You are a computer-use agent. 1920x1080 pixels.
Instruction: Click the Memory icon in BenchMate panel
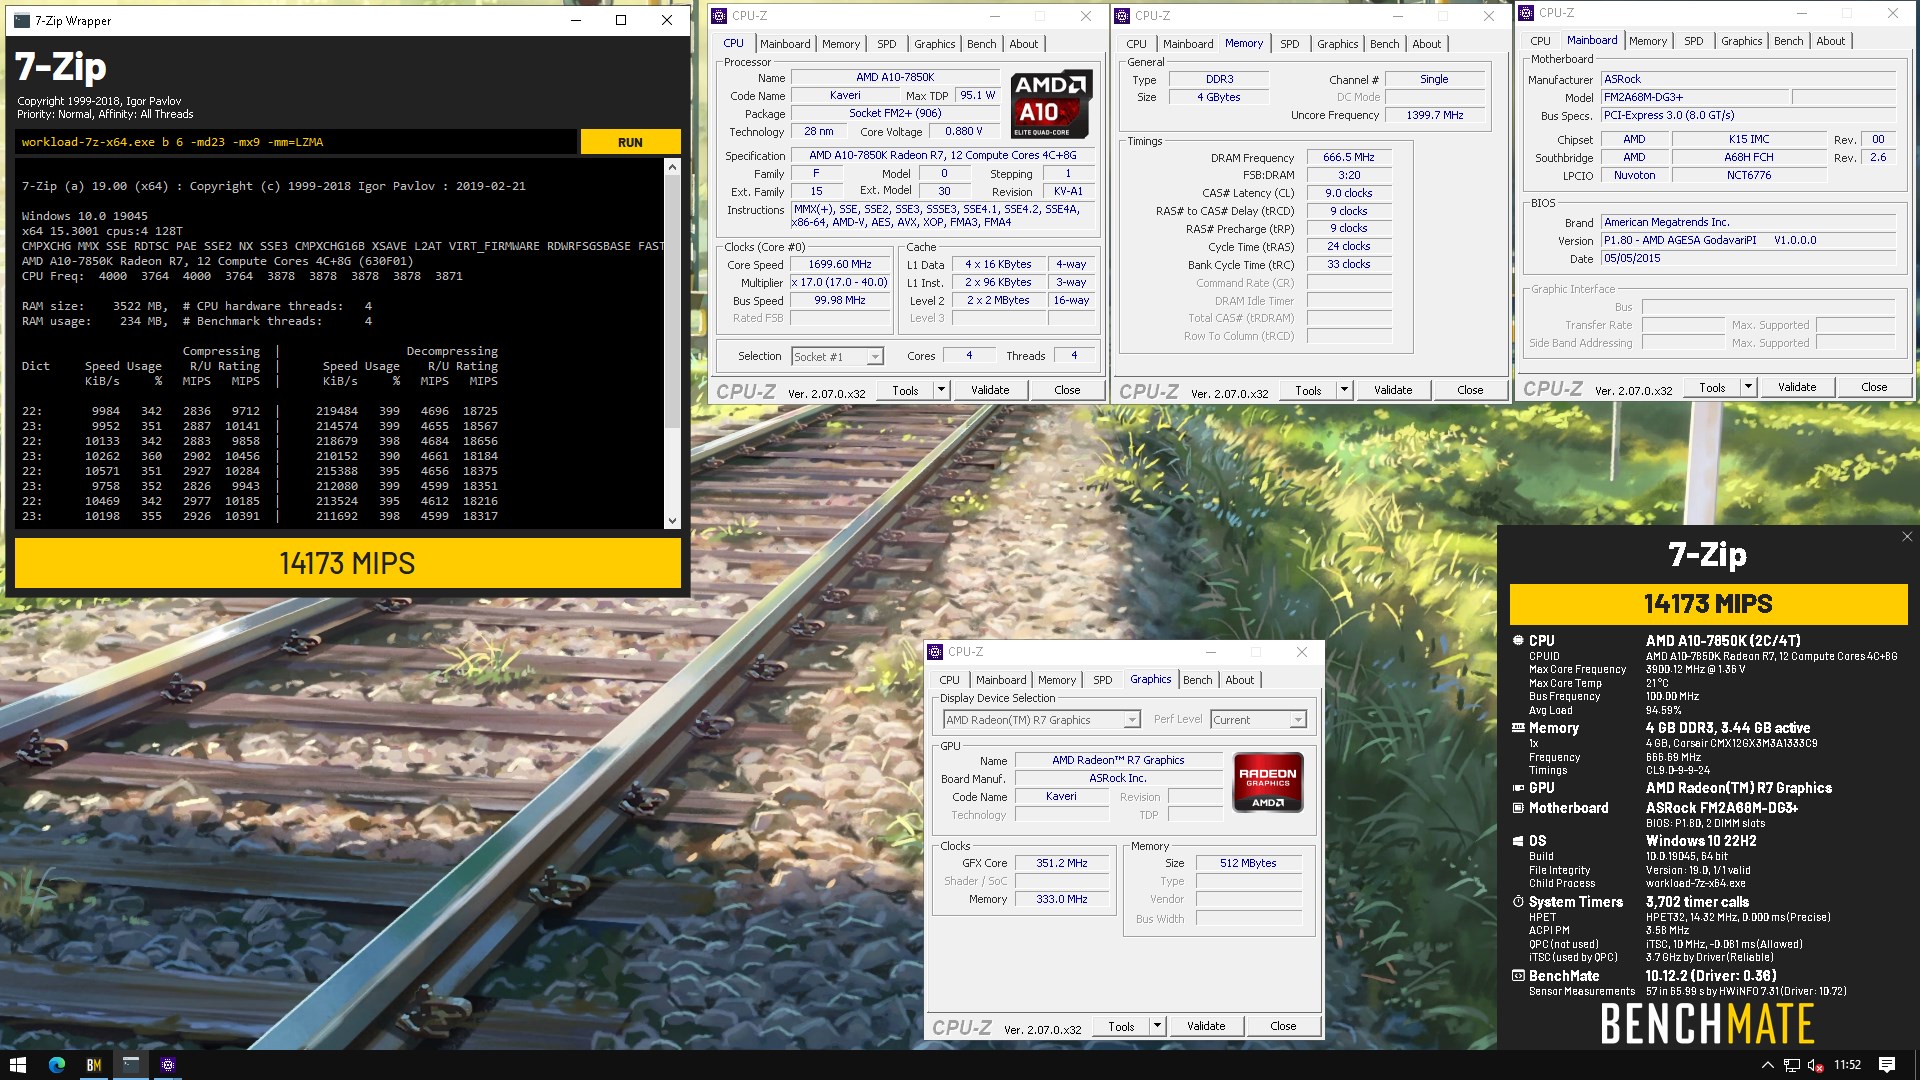coord(1518,728)
